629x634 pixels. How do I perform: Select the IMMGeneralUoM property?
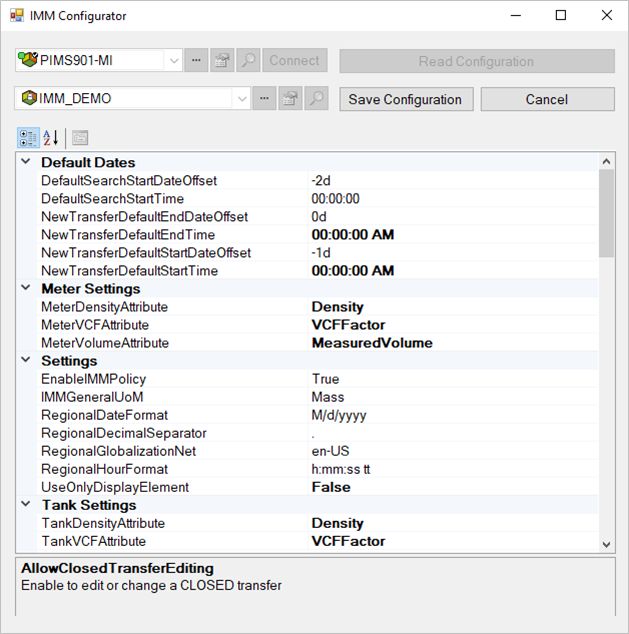coord(92,397)
